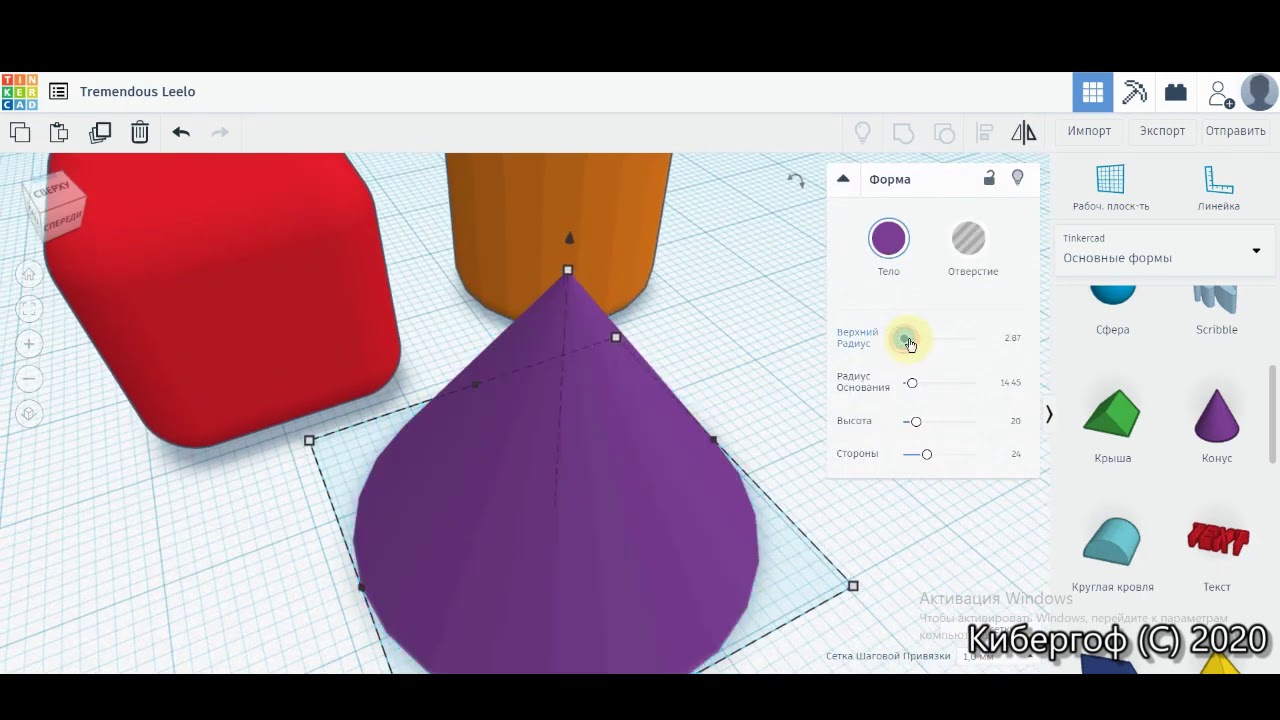Screen dimensions: 1280x720
Task: Fit all in view
Action: (x=29, y=309)
